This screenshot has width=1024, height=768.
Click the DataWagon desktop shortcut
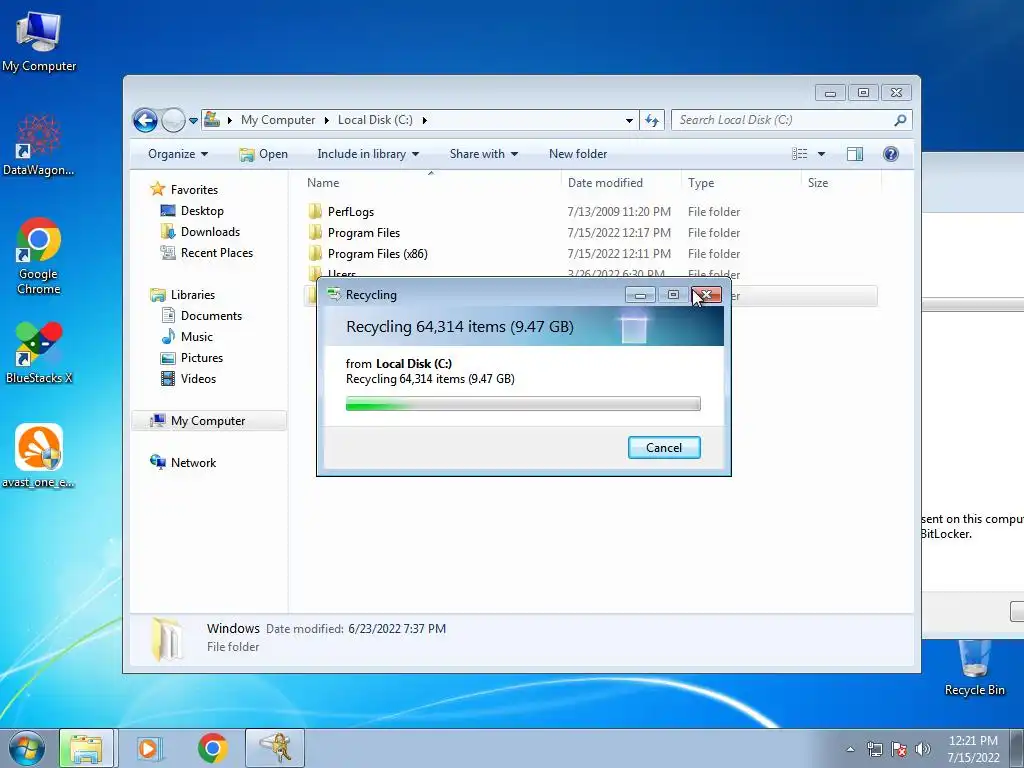tap(39, 145)
